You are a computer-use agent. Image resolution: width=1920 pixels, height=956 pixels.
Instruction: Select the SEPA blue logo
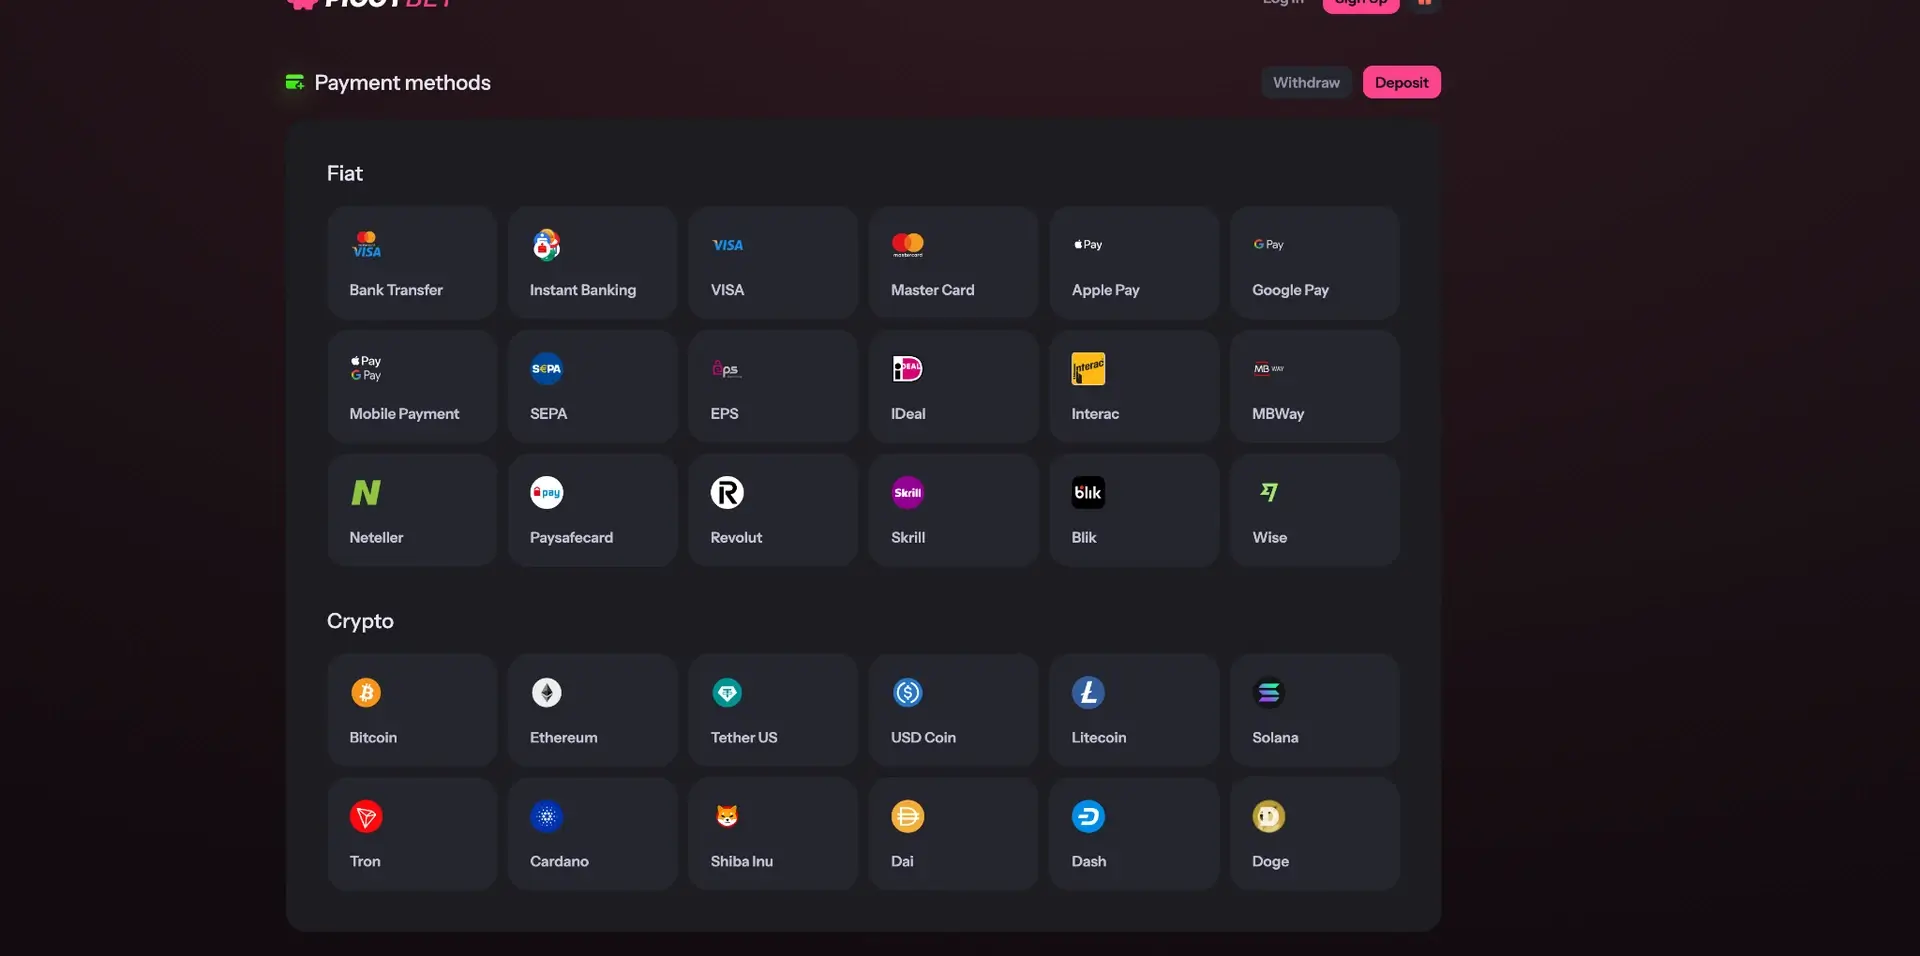click(x=547, y=369)
